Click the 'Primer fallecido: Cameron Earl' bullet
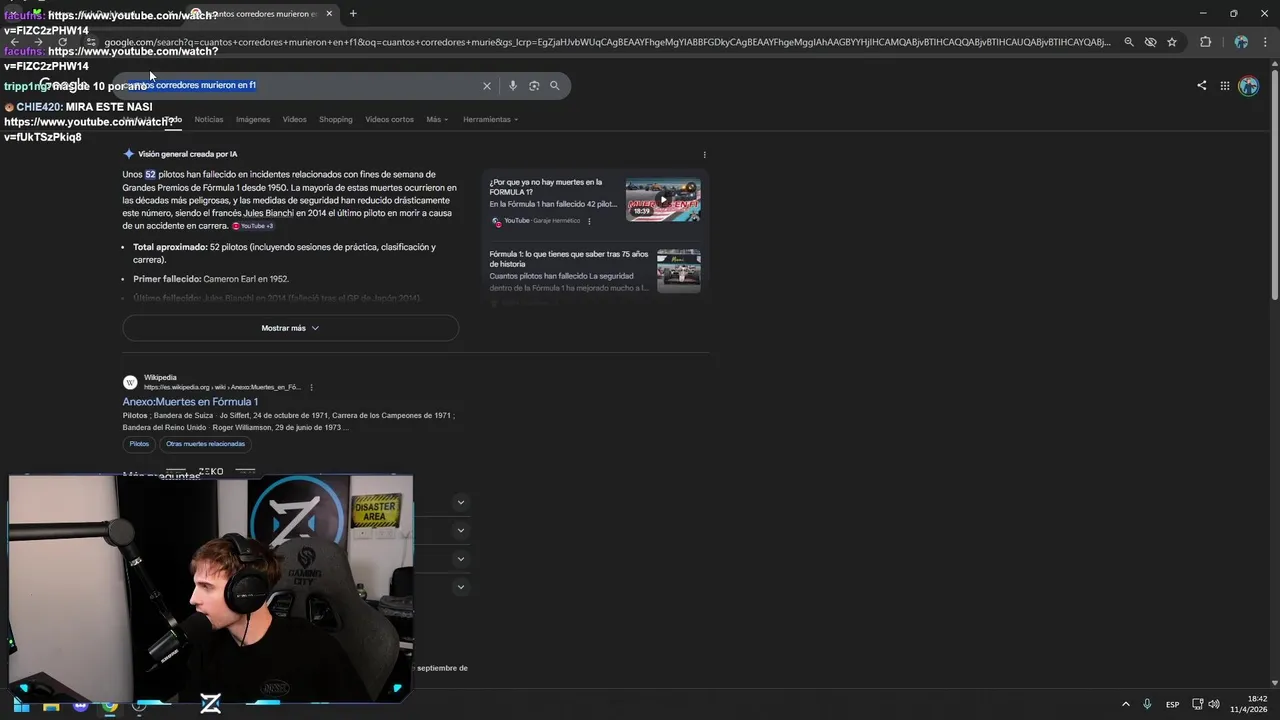The height and width of the screenshot is (720, 1280). pos(211,279)
